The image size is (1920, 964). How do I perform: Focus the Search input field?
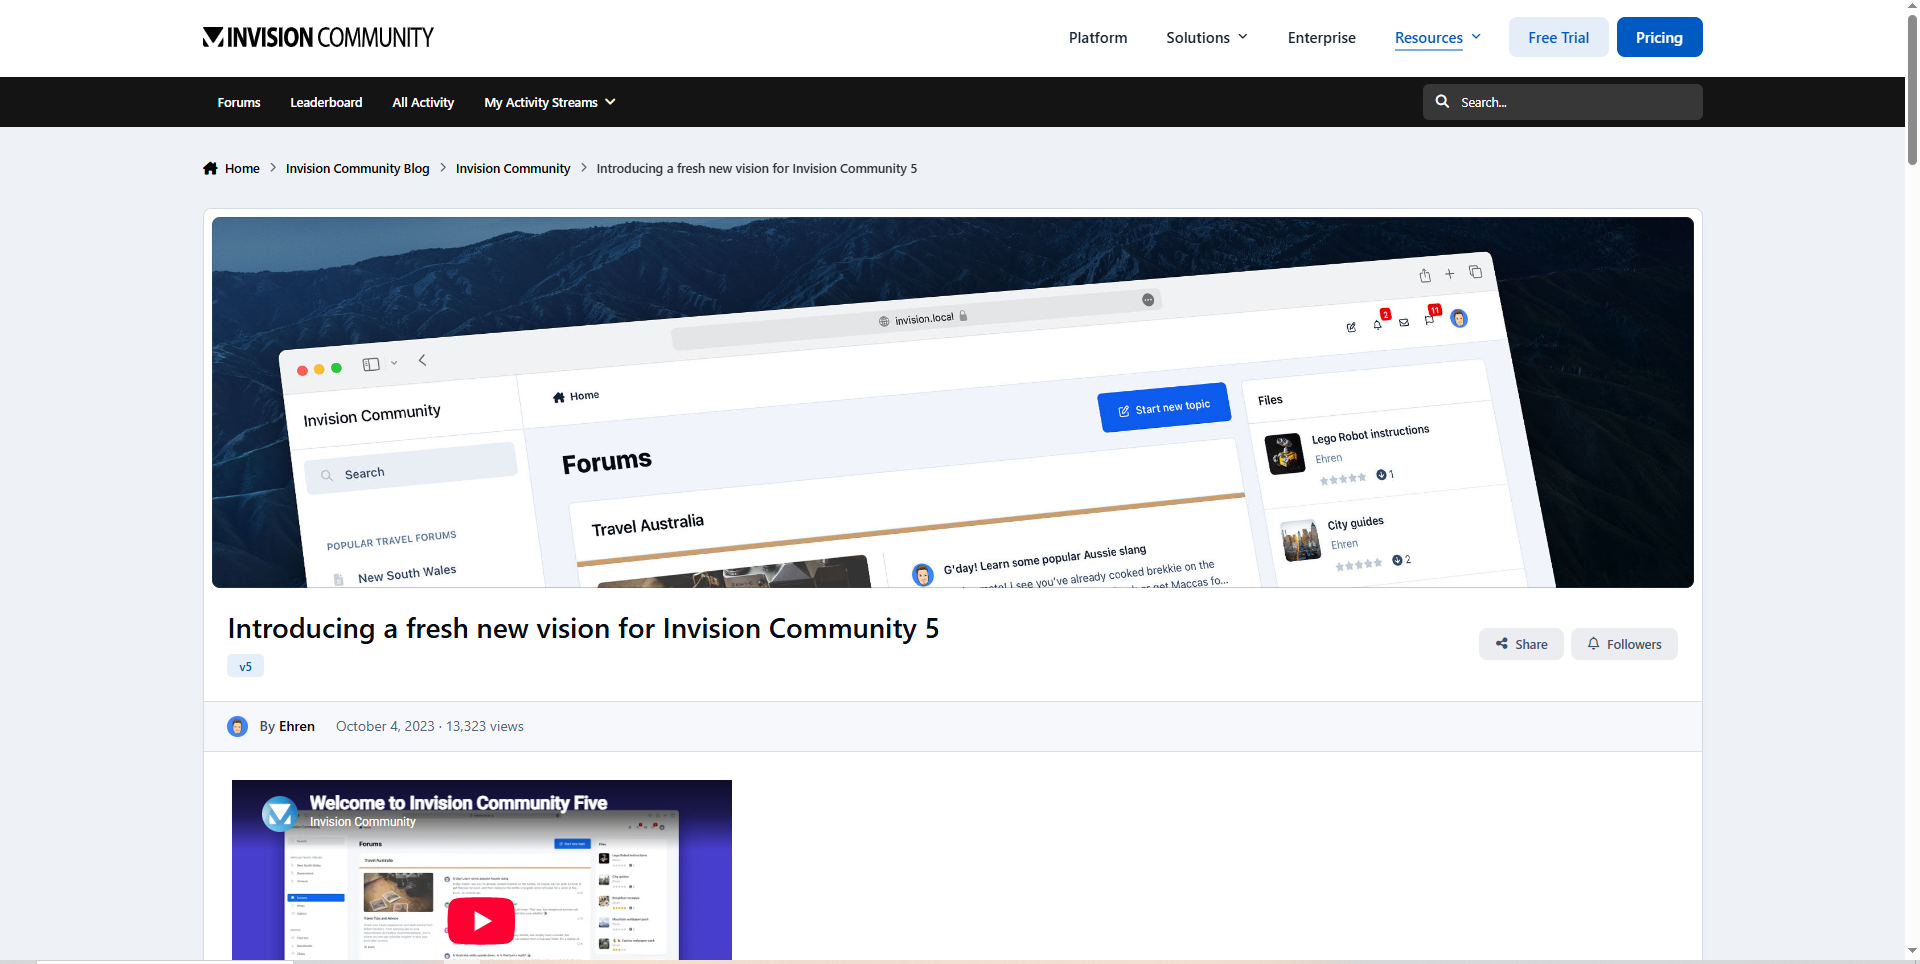coord(1562,102)
